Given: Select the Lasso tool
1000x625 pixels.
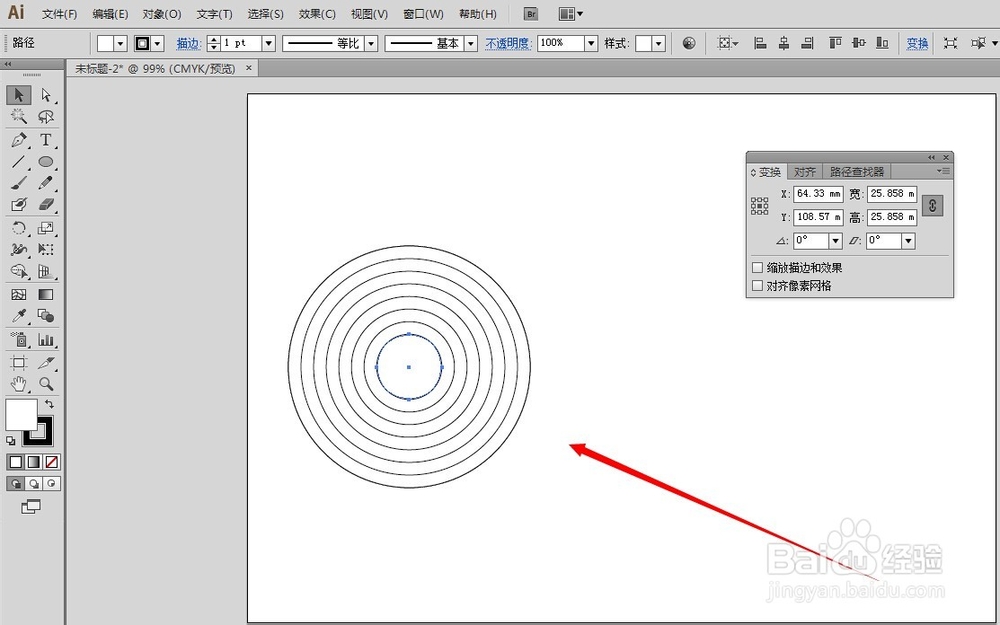Looking at the screenshot, I should (x=45, y=116).
